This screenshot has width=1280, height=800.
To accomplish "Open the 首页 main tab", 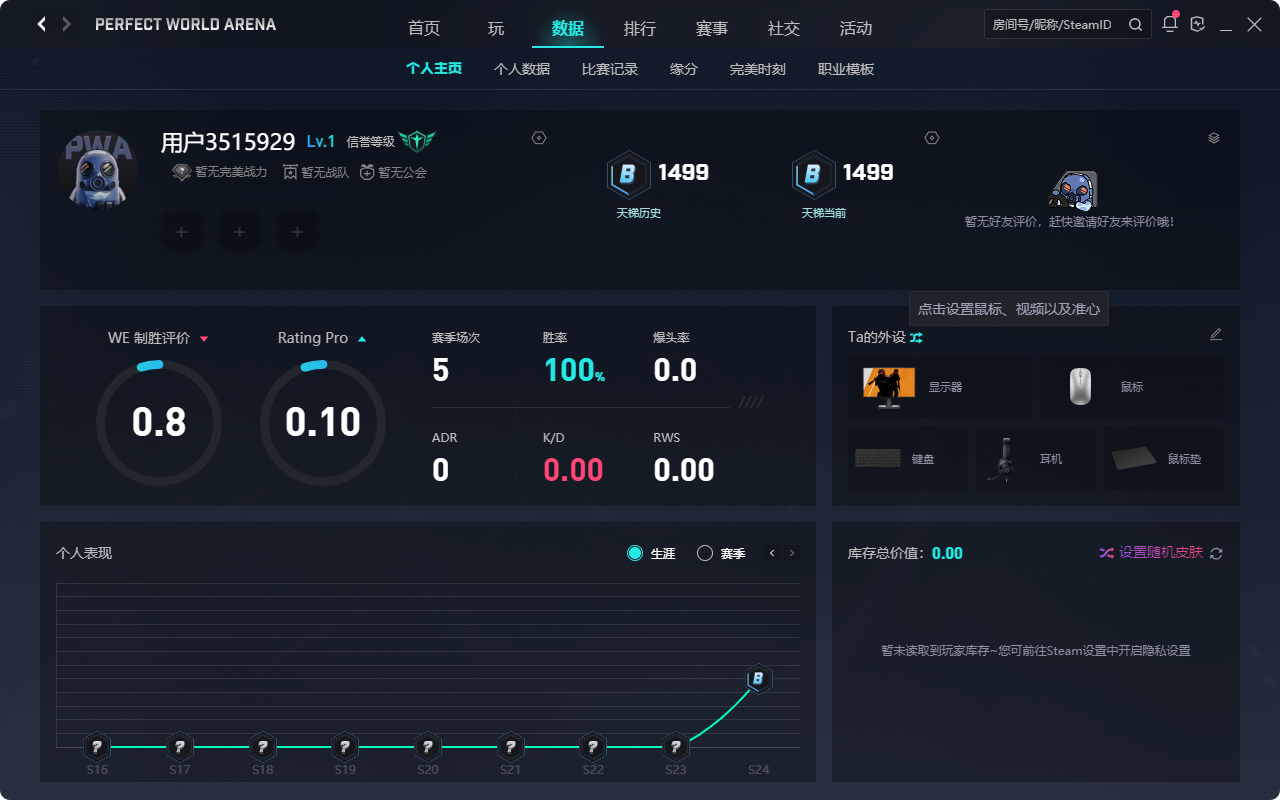I will tap(424, 28).
